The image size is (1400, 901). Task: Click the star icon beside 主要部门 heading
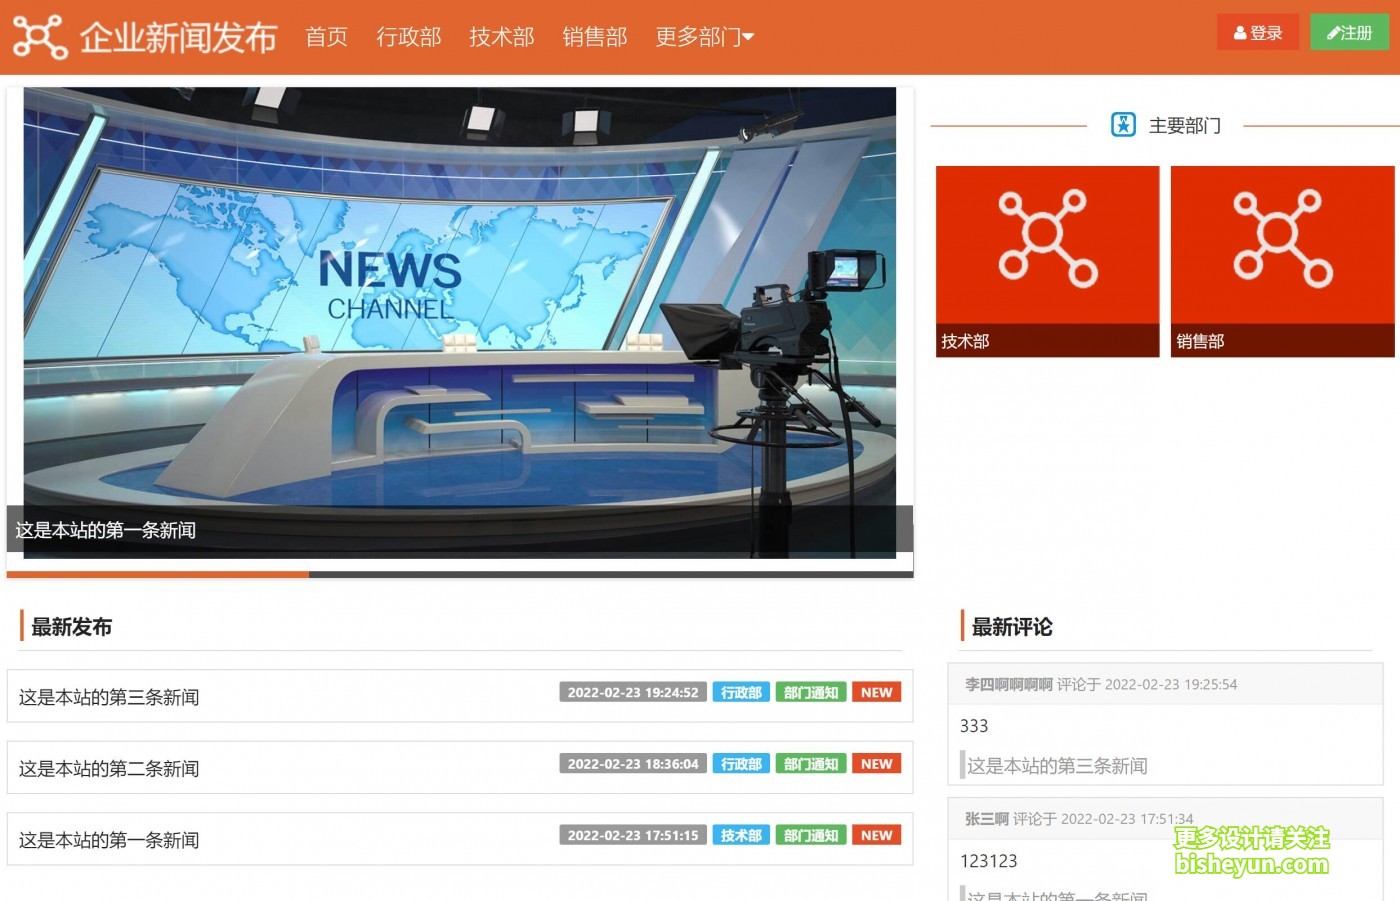(1122, 124)
